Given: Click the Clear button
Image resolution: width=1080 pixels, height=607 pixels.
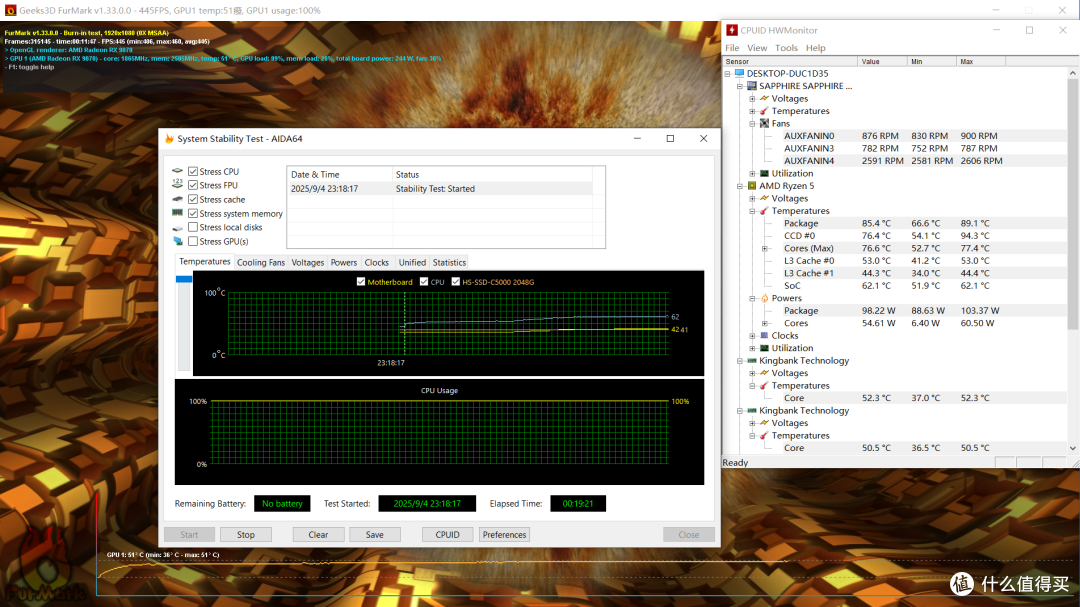Looking at the screenshot, I should (x=318, y=535).
